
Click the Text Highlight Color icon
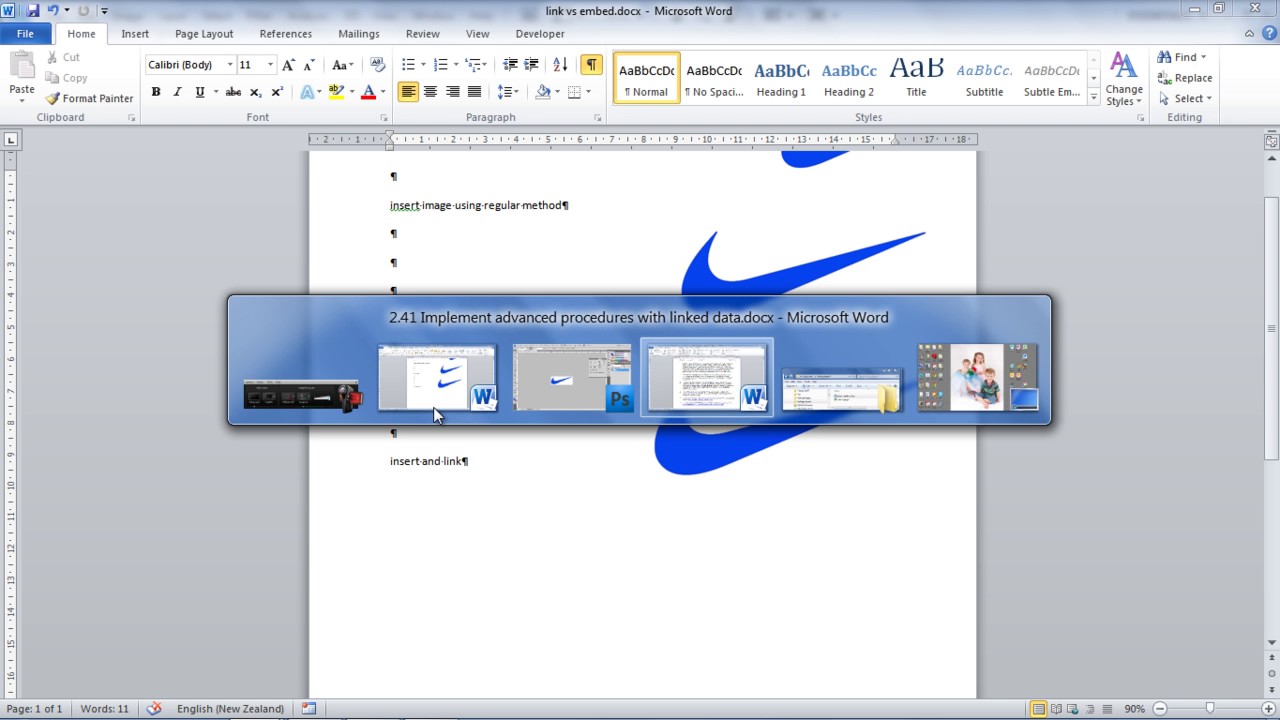pos(336,92)
